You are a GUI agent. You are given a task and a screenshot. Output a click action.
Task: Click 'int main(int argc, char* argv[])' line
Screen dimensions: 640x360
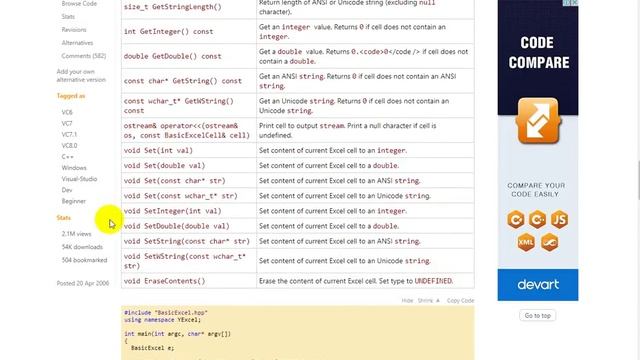[178, 334]
